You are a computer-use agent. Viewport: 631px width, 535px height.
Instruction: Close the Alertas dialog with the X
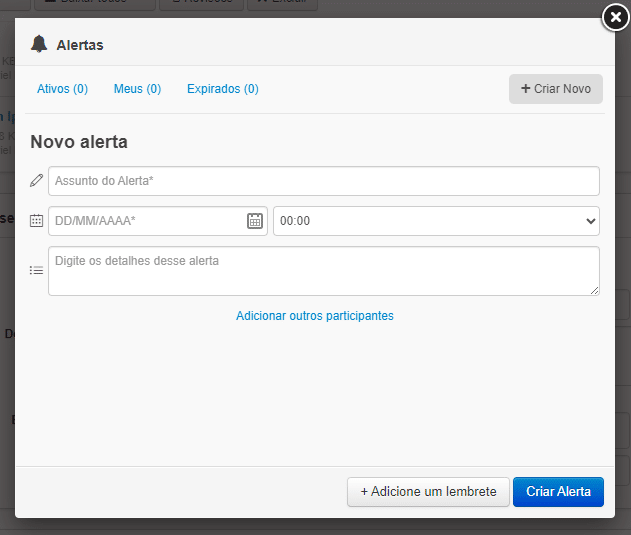pos(616,17)
